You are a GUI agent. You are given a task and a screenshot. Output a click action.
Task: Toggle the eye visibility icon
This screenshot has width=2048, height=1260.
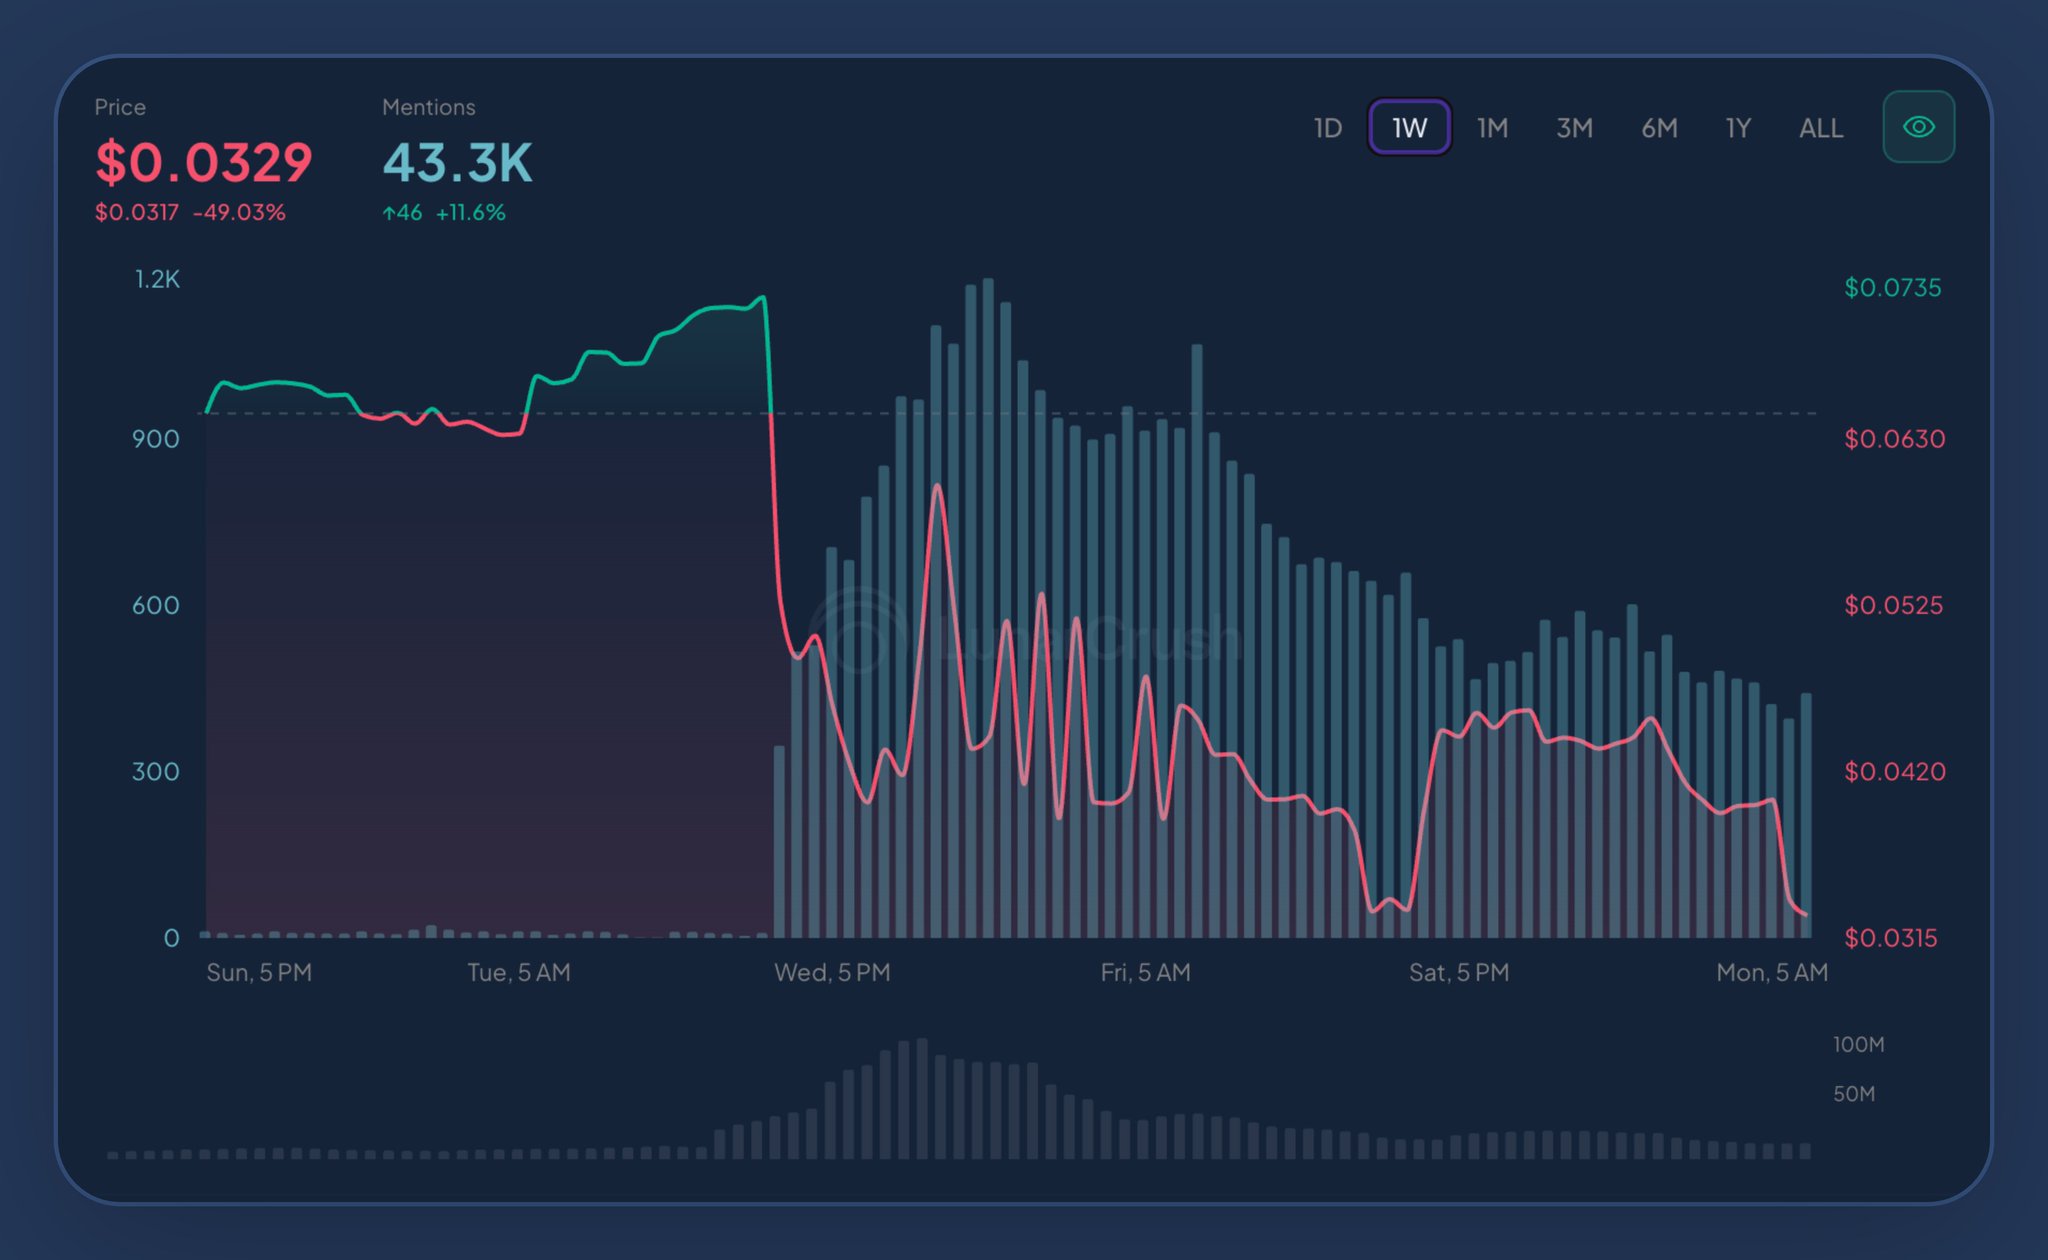tap(1918, 127)
